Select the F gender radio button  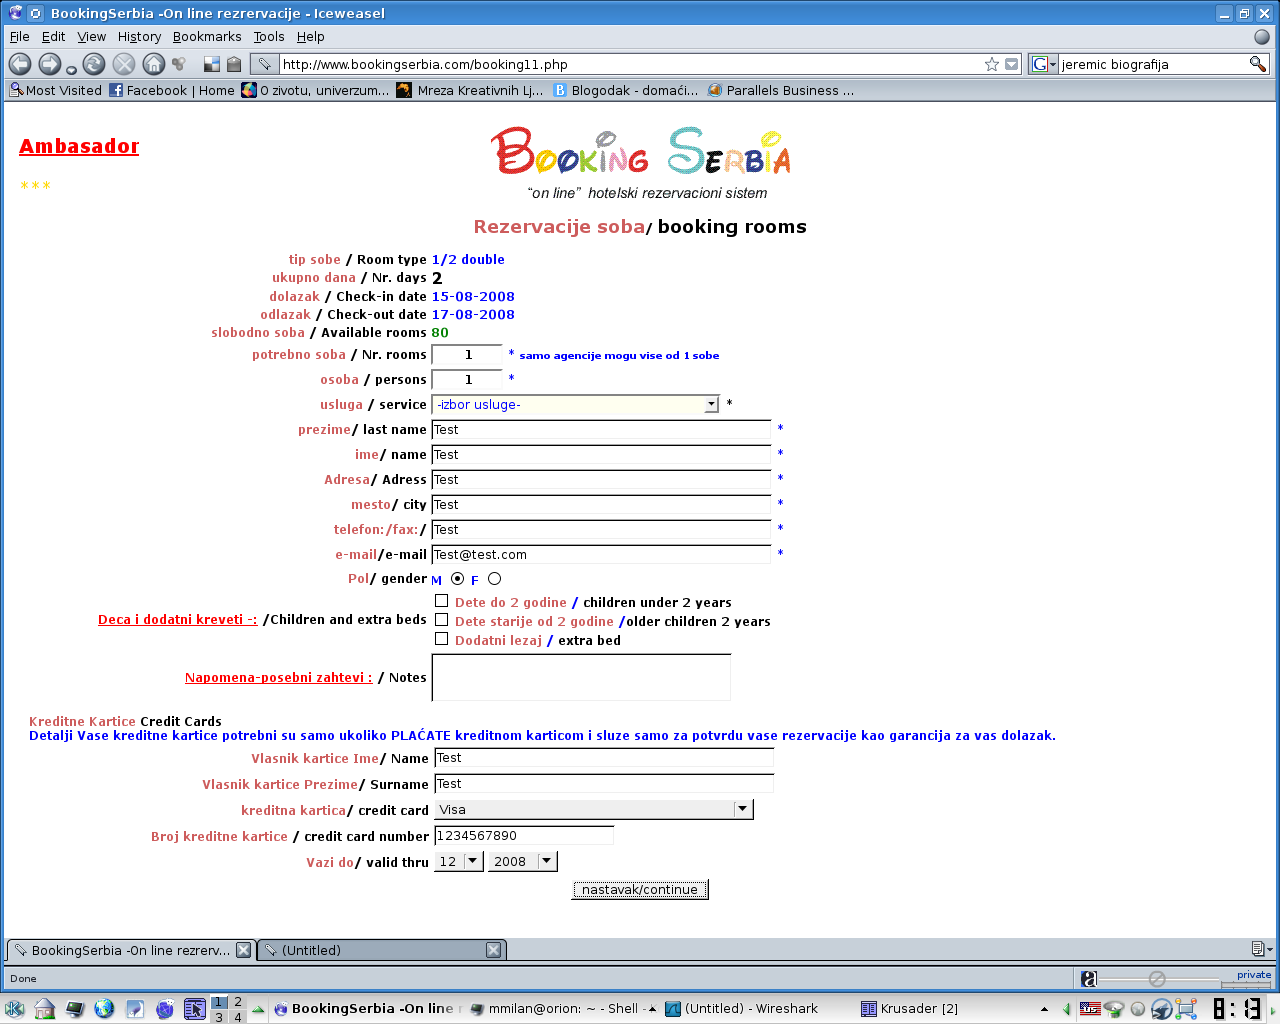pos(494,579)
